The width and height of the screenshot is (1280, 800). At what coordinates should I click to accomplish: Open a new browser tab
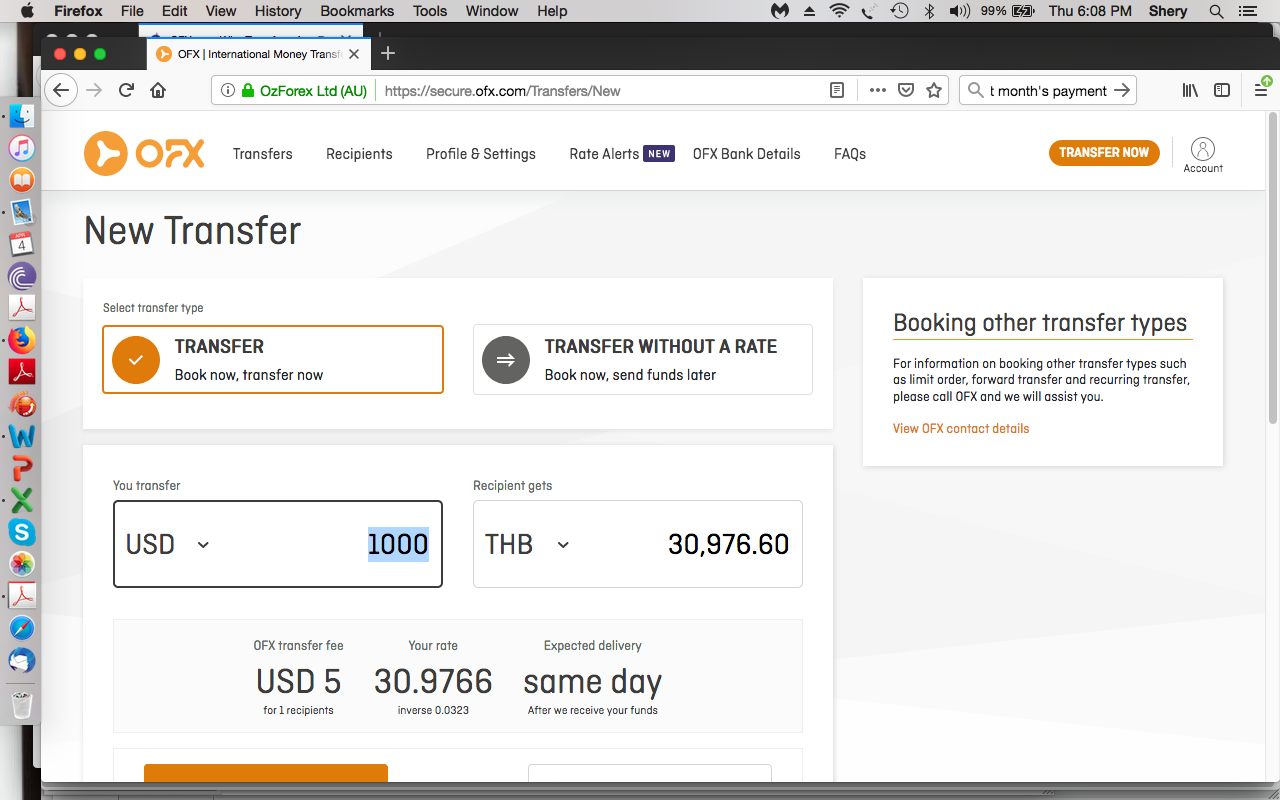pos(389,53)
